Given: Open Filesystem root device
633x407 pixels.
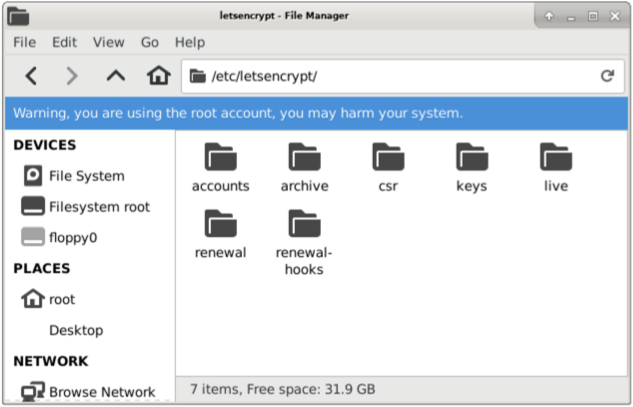Looking at the screenshot, I should (85, 207).
